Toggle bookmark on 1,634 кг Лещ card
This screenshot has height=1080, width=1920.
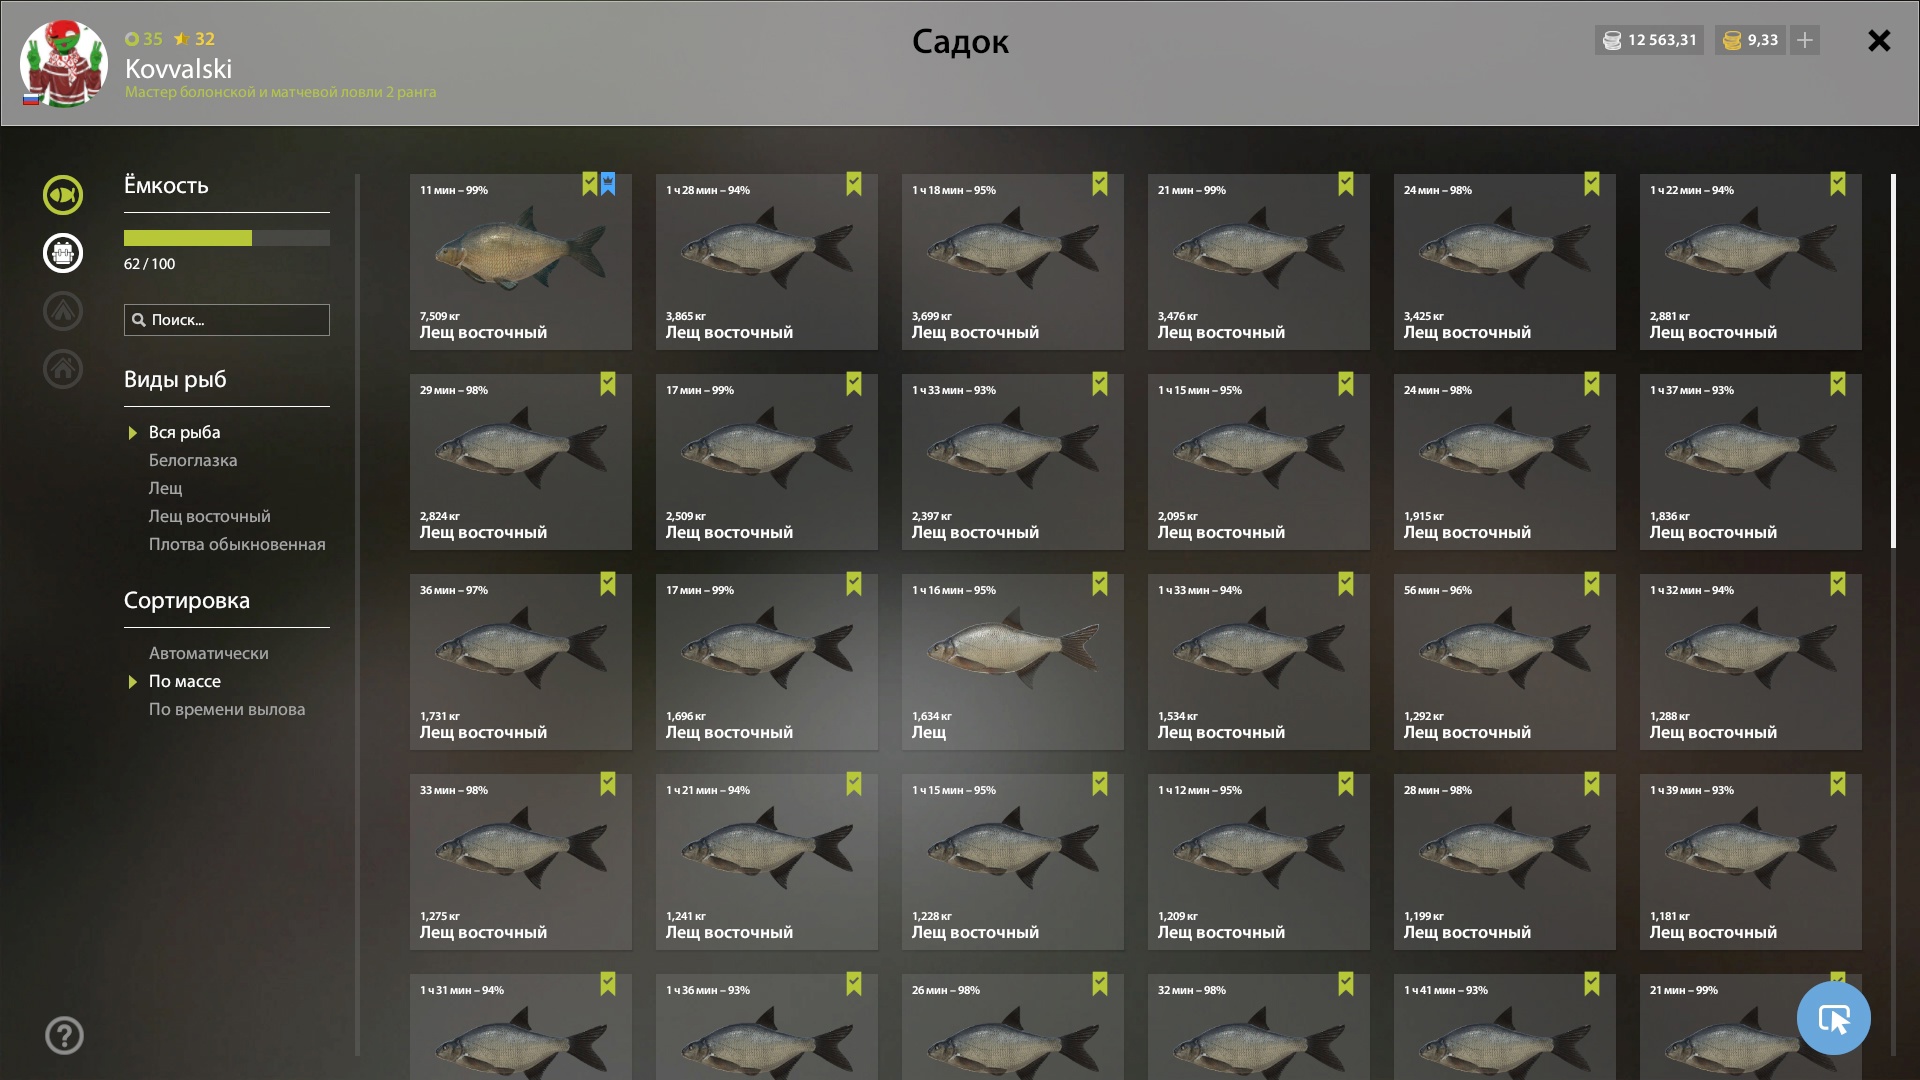tap(1100, 584)
